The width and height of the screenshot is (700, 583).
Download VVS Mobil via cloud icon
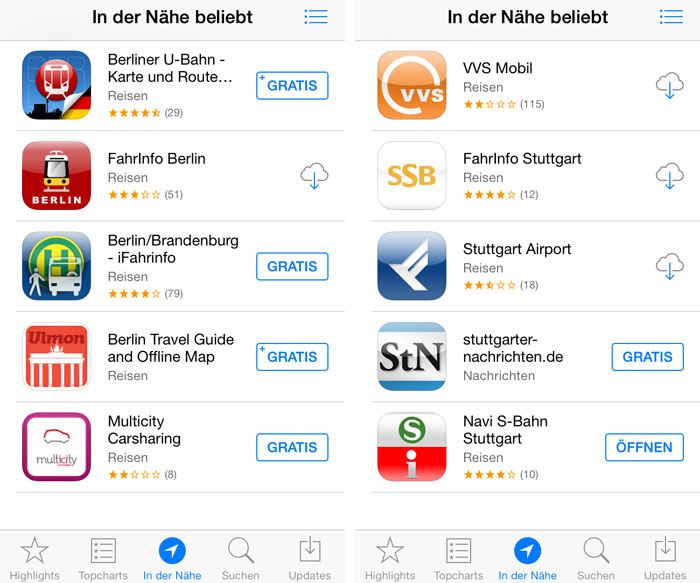pos(670,85)
